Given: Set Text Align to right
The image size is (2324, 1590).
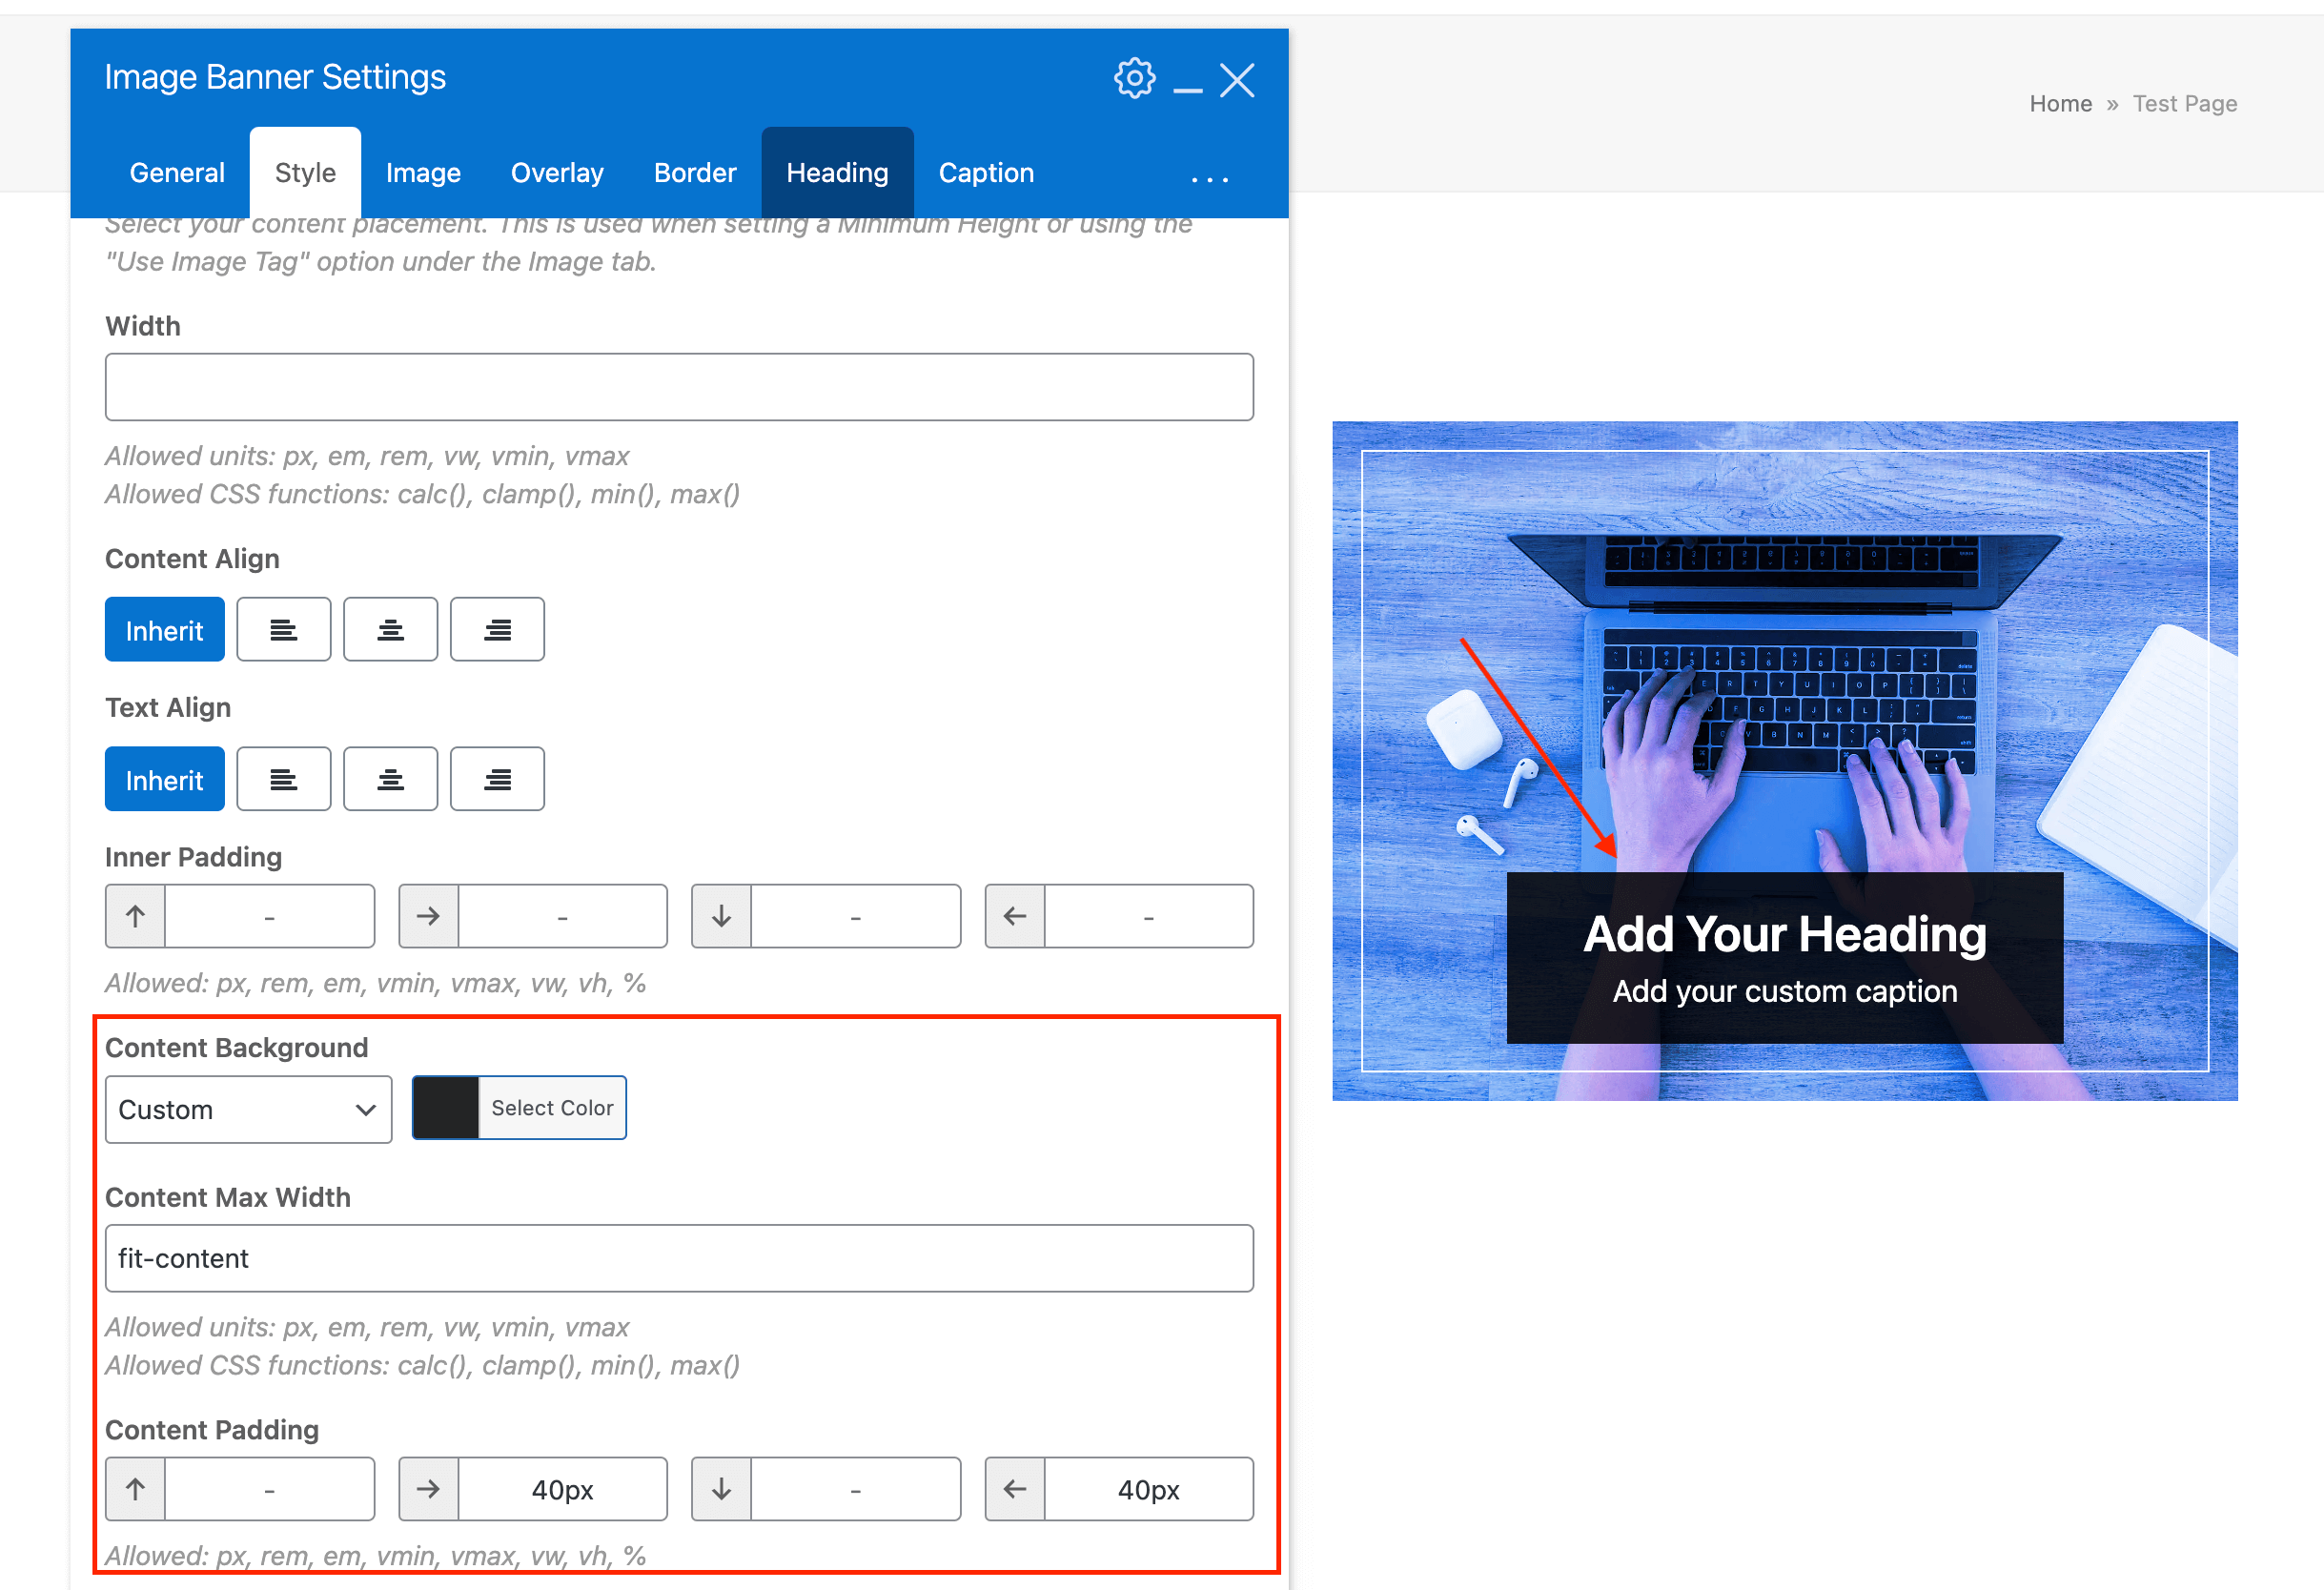Looking at the screenshot, I should pyautogui.click(x=498, y=779).
